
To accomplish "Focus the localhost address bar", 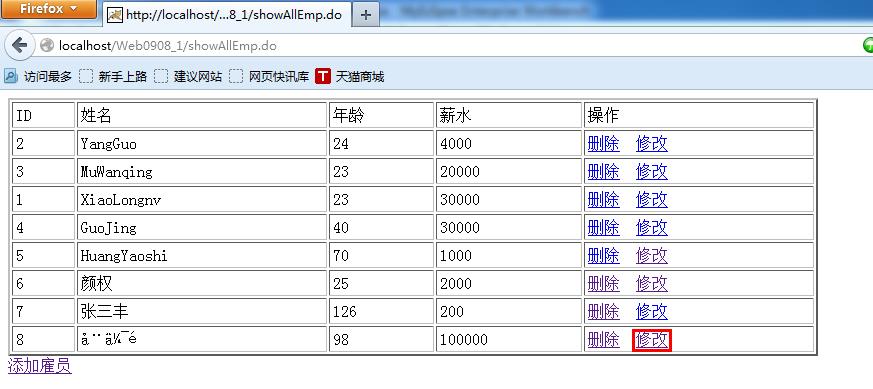I will click(x=445, y=46).
